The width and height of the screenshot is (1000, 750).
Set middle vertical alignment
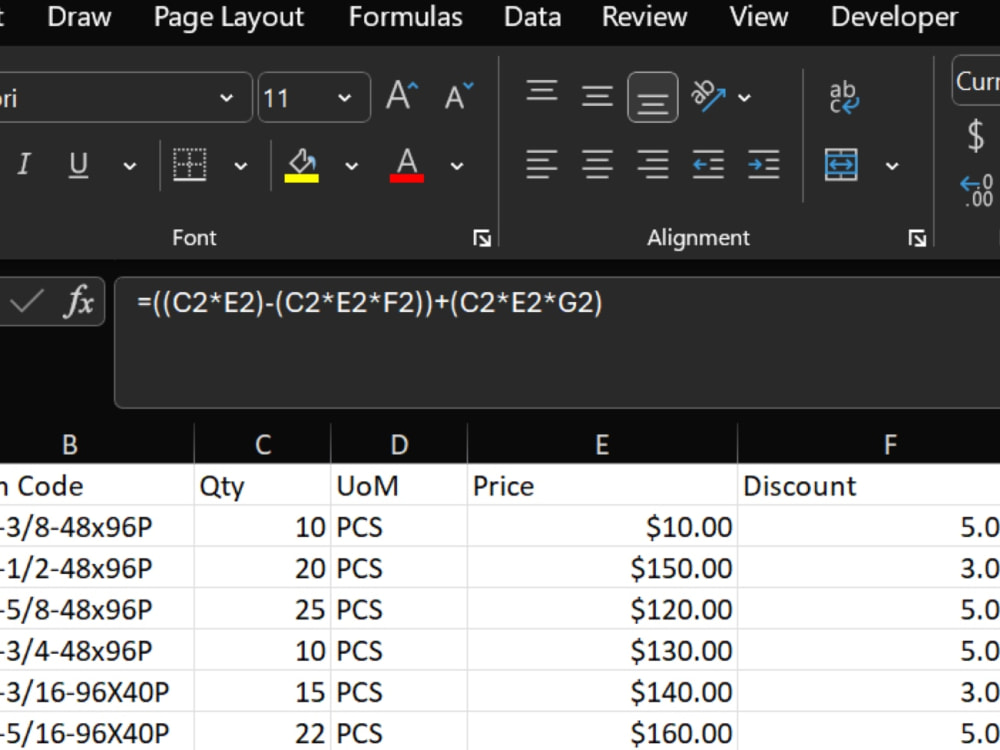598,96
